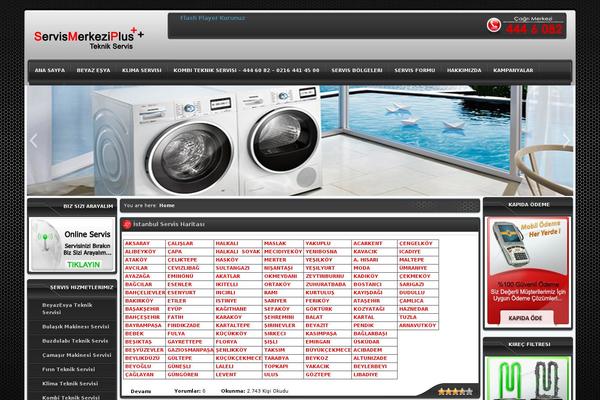Screen dimensions: 600x400
Task: Select ÜSKÜDAR district link
Action: coord(366,342)
